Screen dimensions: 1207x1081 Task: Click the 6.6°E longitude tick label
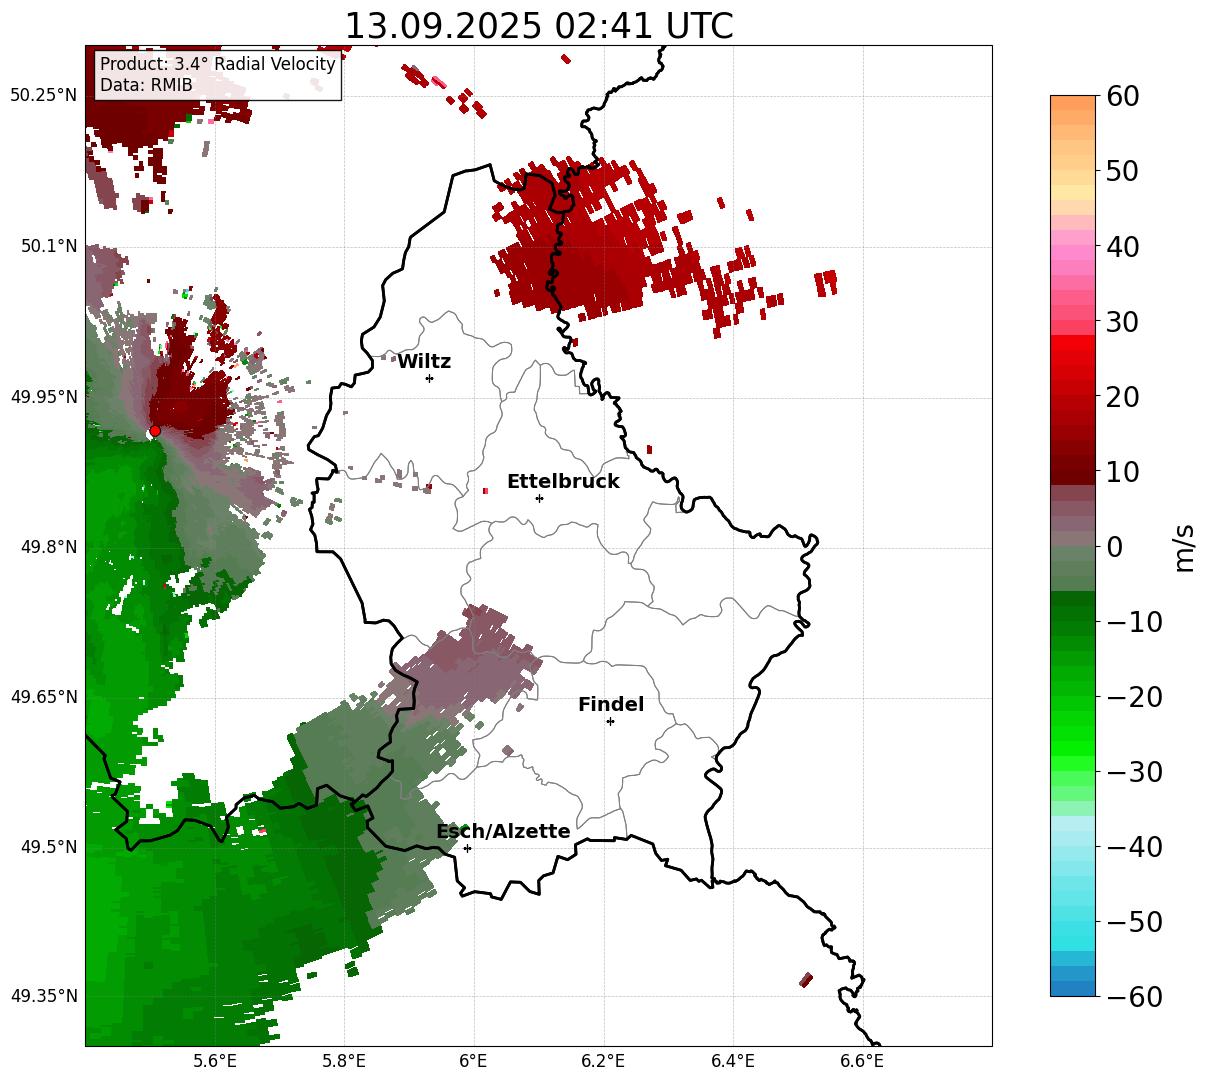click(862, 1061)
